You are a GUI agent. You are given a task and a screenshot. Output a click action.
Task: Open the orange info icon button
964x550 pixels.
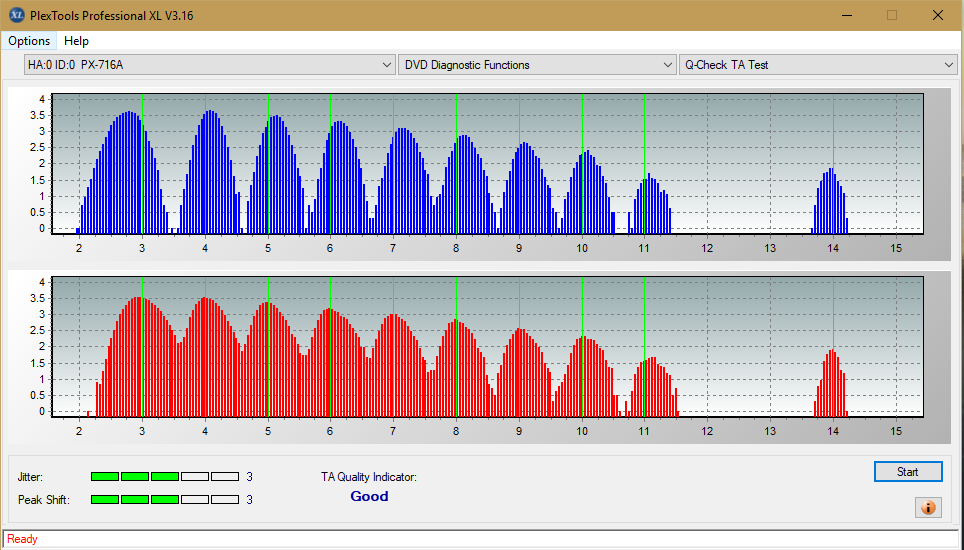point(928,508)
